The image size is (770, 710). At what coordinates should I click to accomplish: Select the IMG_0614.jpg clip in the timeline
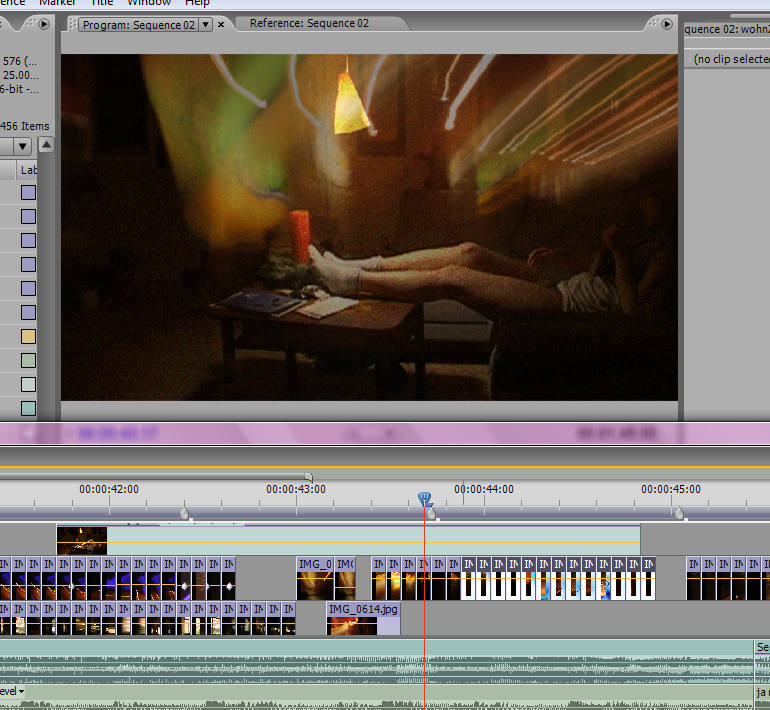tap(363, 617)
